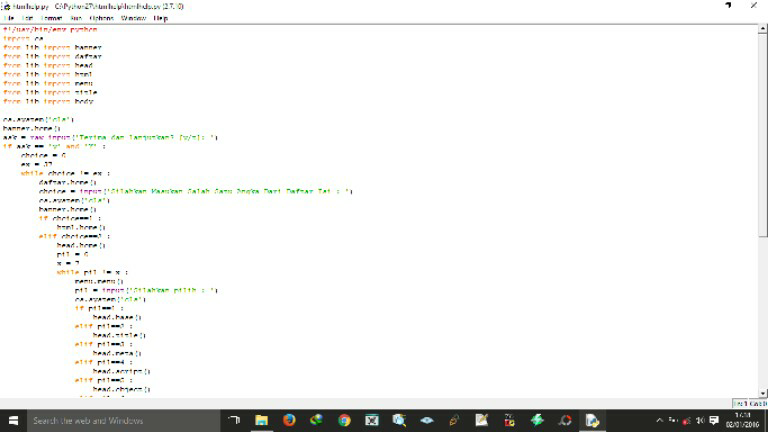Click the 'head.home()' line
This screenshot has height=432, width=768.
(x=81, y=245)
